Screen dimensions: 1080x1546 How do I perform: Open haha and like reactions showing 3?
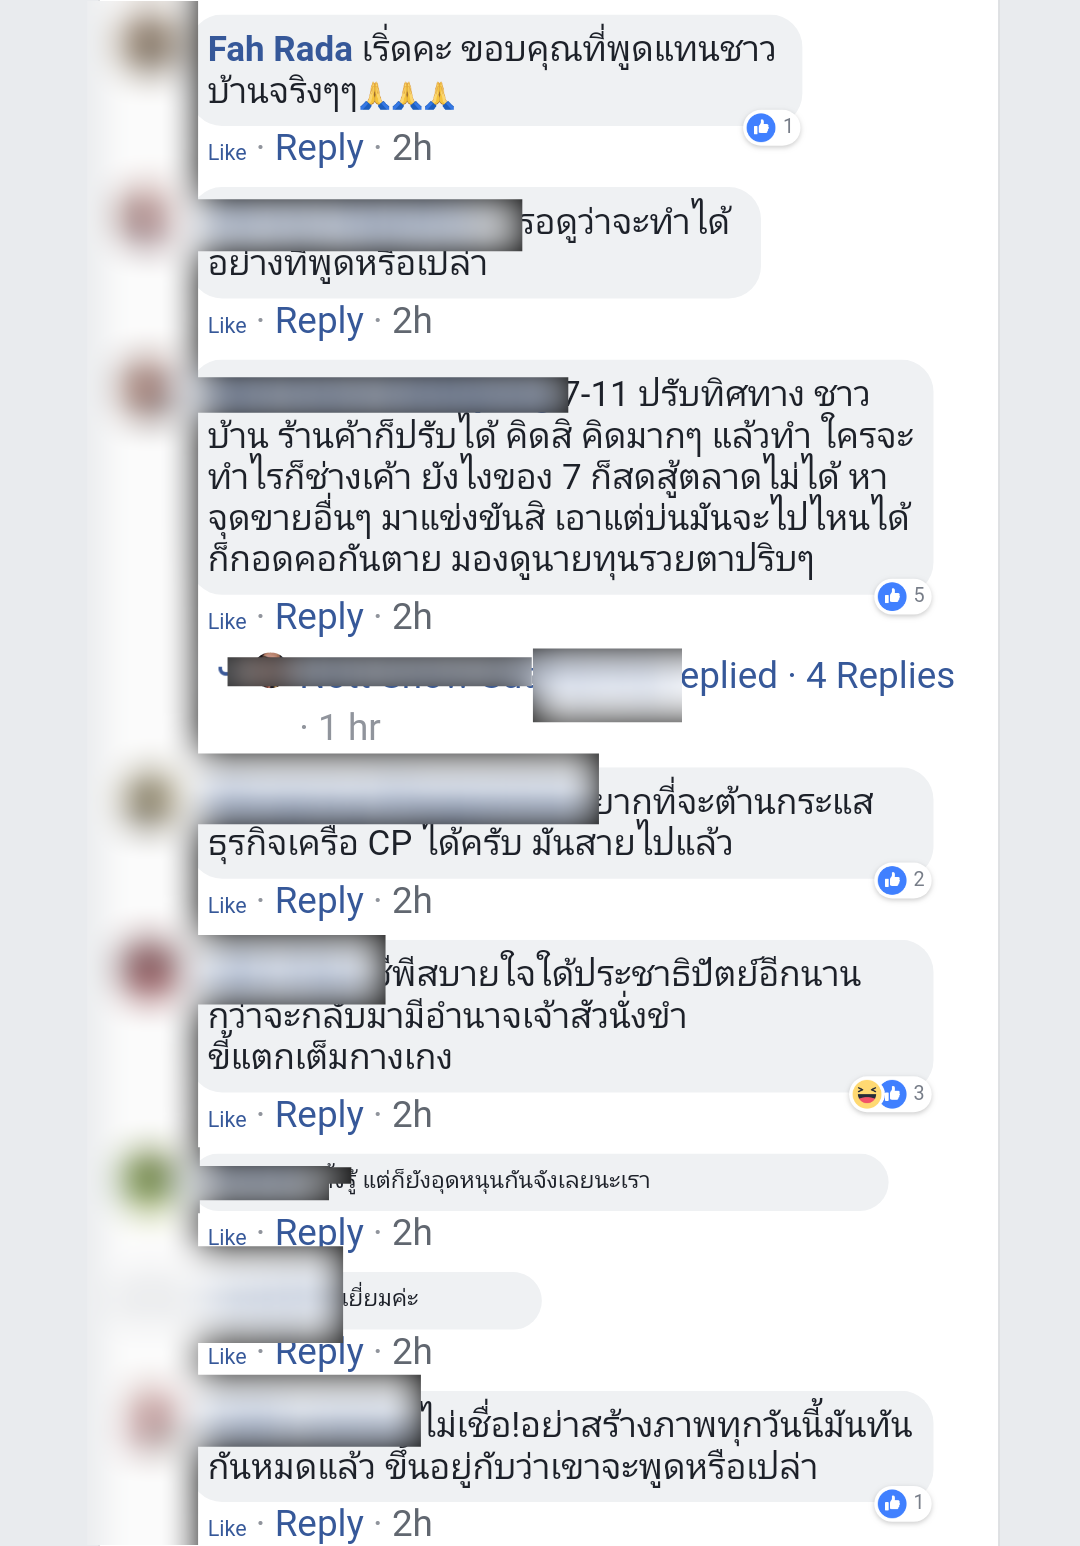pyautogui.click(x=890, y=1093)
